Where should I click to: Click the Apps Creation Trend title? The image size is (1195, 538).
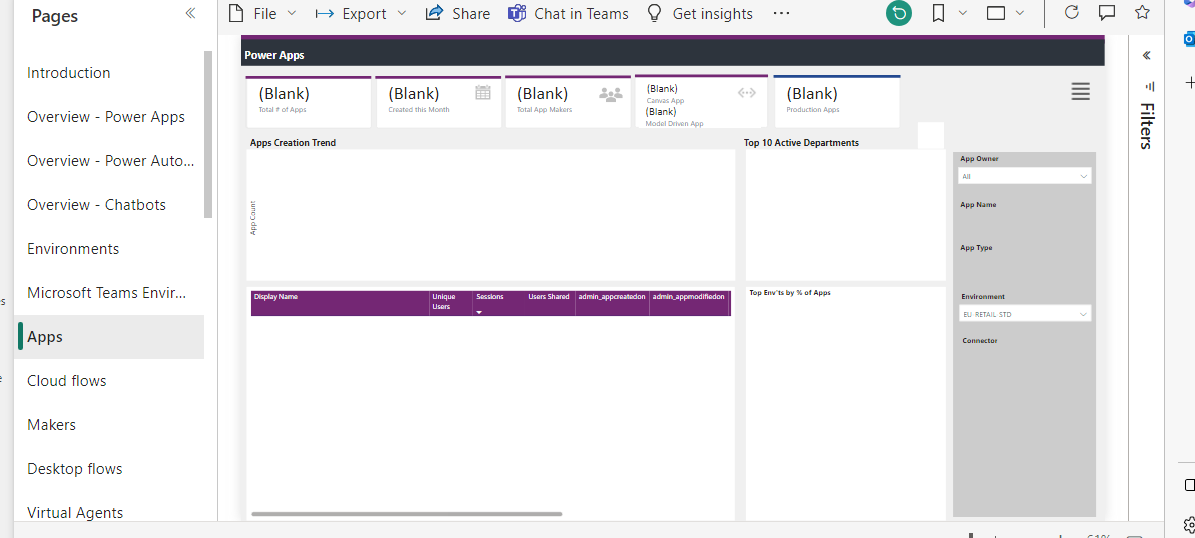(293, 143)
